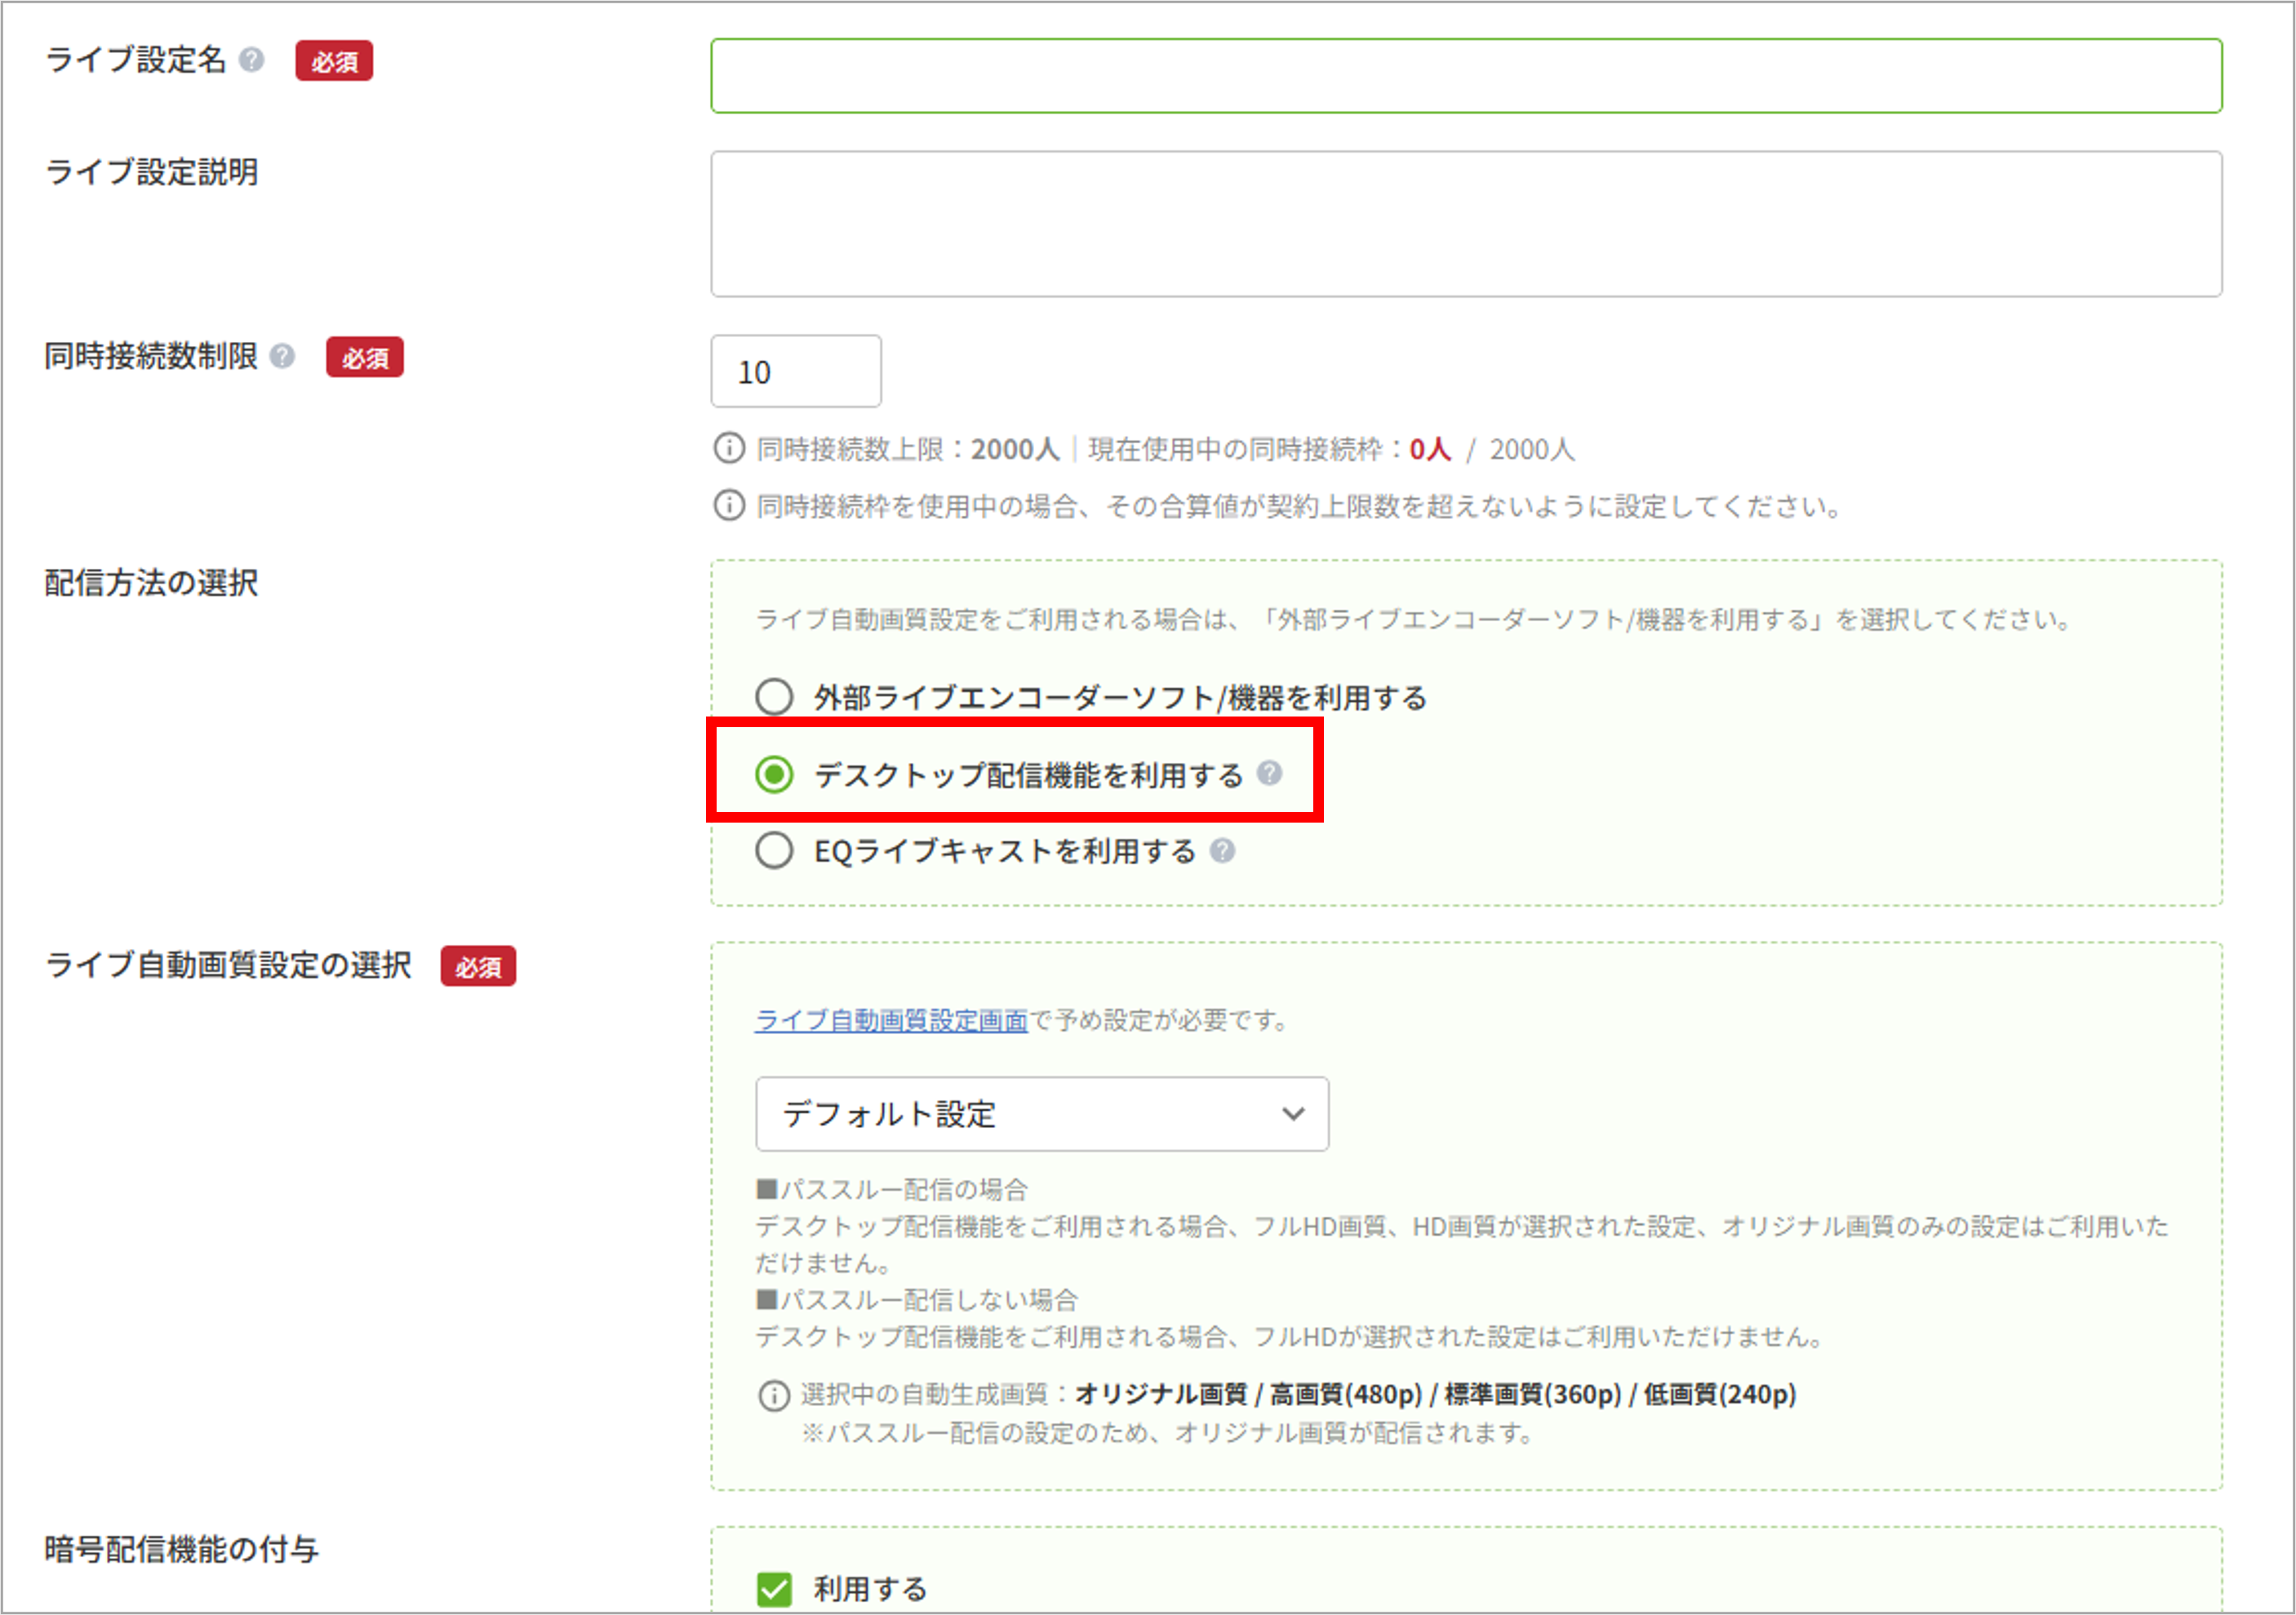Click the 必須 badge beside ライブ自動画質設定の選択
The height and width of the screenshot is (1615, 2296).
[478, 966]
